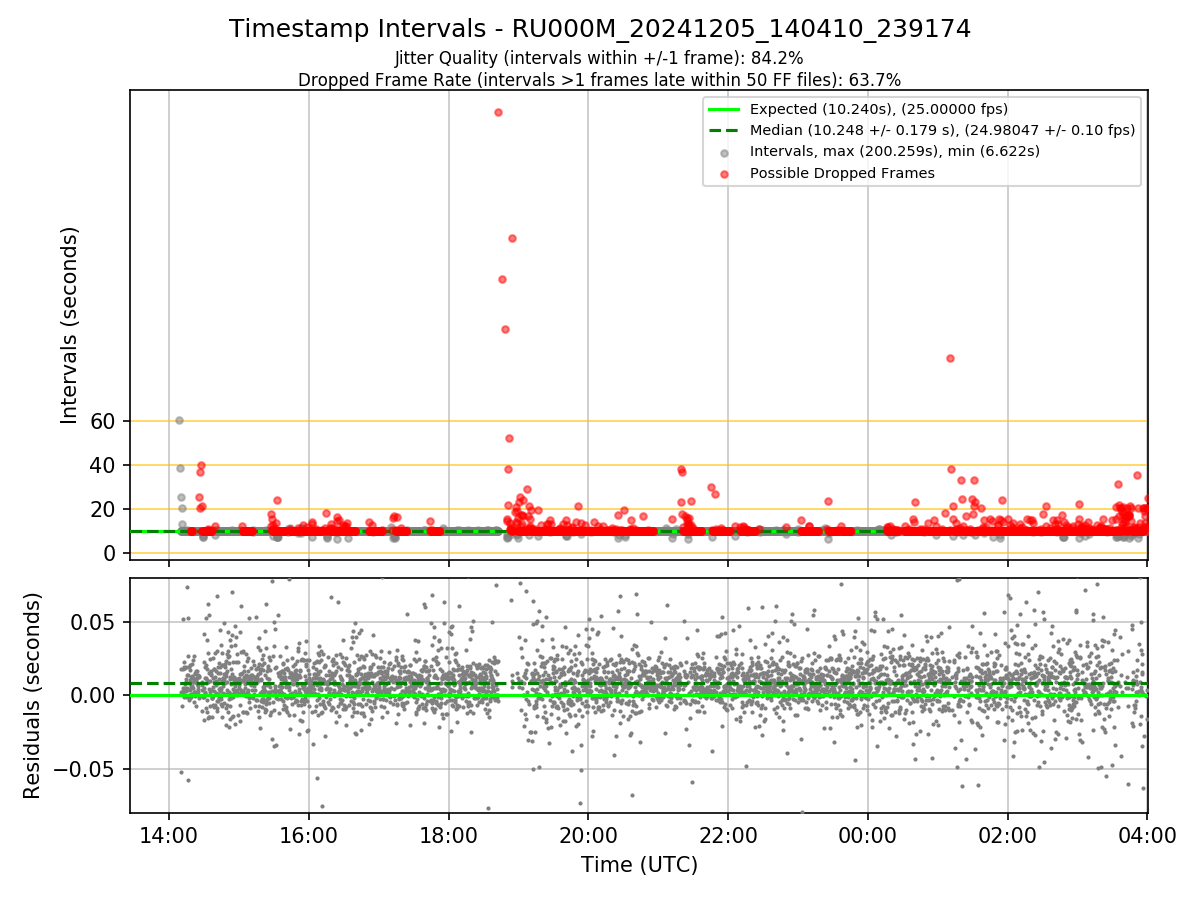
Task: Click the 18:00 x-axis tick label
Action: pyautogui.click(x=448, y=836)
